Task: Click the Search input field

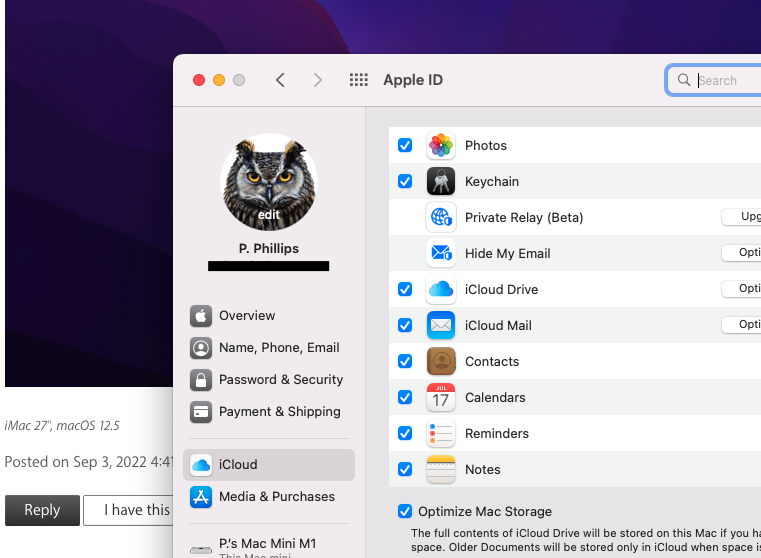Action: coord(714,80)
